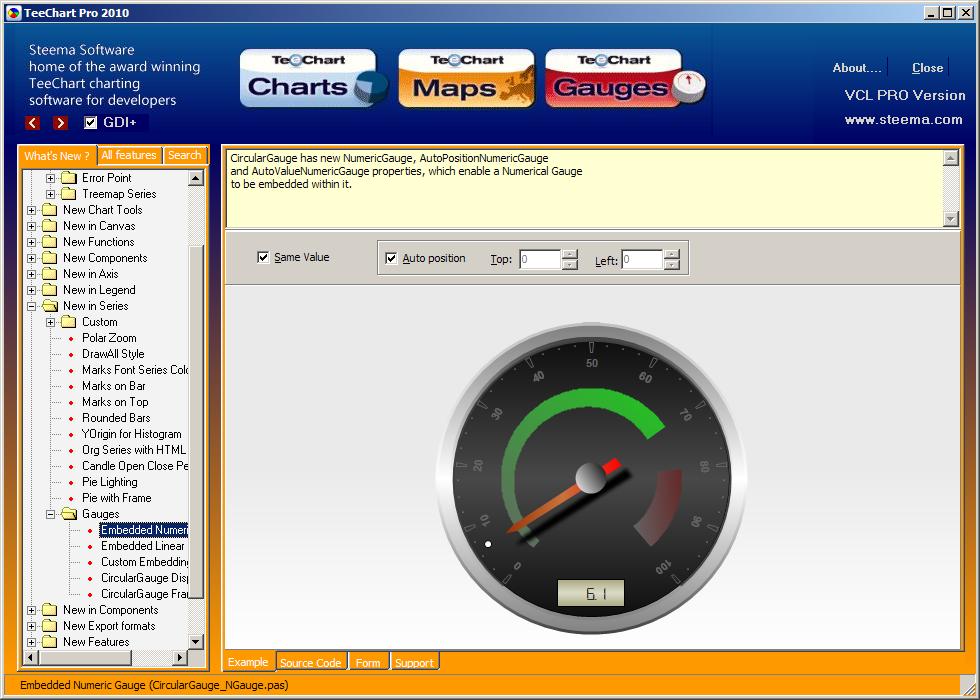Click the tree horizontal scrollbar thumb
The height and width of the screenshot is (700, 980).
86,658
